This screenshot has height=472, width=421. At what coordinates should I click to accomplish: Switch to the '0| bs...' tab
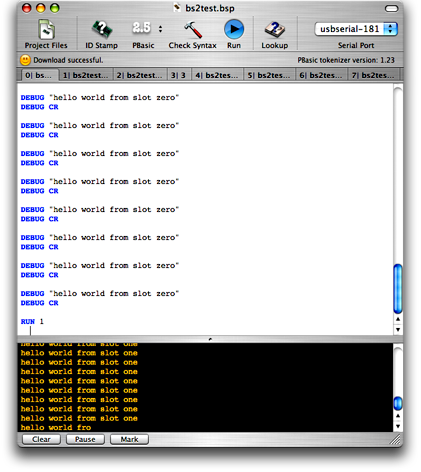[x=39, y=75]
